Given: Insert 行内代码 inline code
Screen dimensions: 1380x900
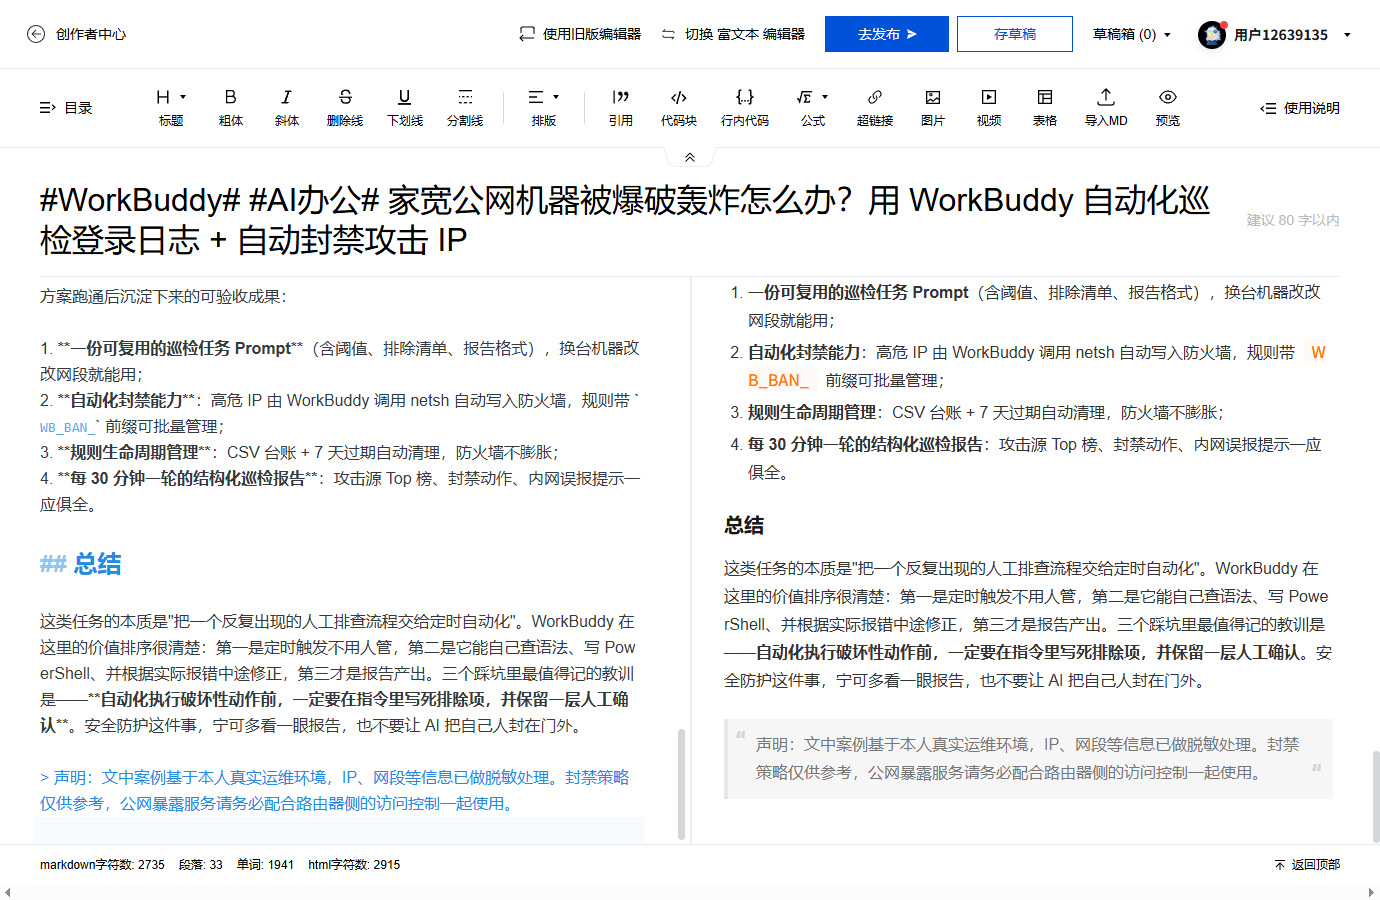Looking at the screenshot, I should point(745,108).
